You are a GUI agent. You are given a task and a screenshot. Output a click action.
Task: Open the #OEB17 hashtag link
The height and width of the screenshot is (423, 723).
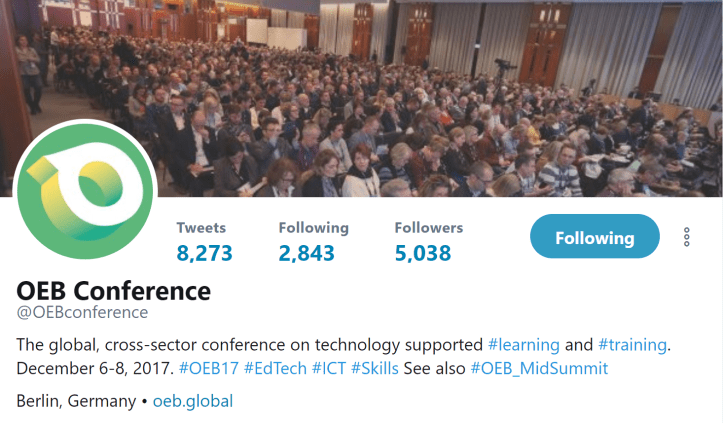(x=208, y=369)
